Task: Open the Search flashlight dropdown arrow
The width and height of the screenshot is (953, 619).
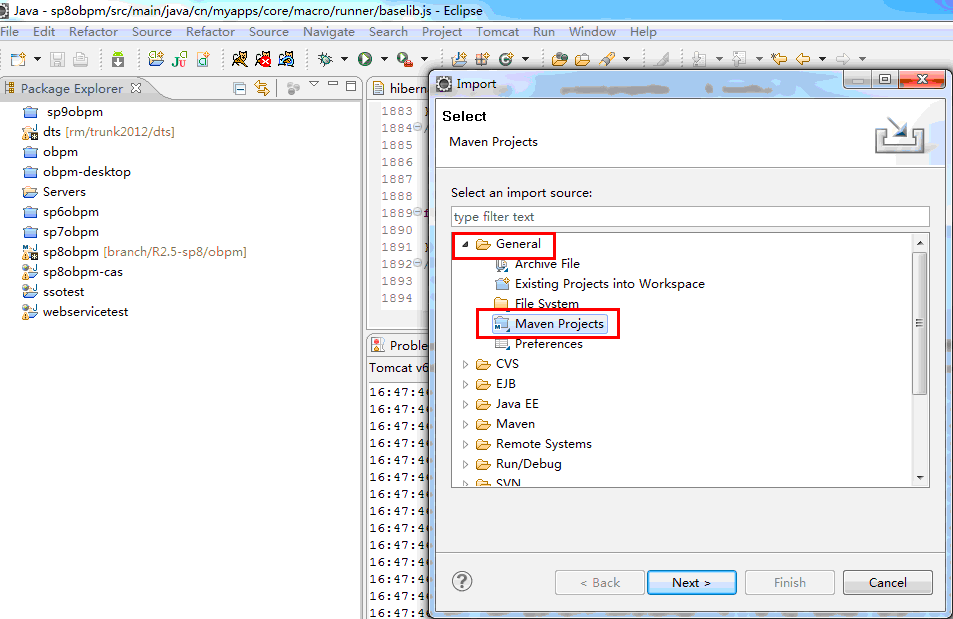Action: pyautogui.click(x=627, y=59)
